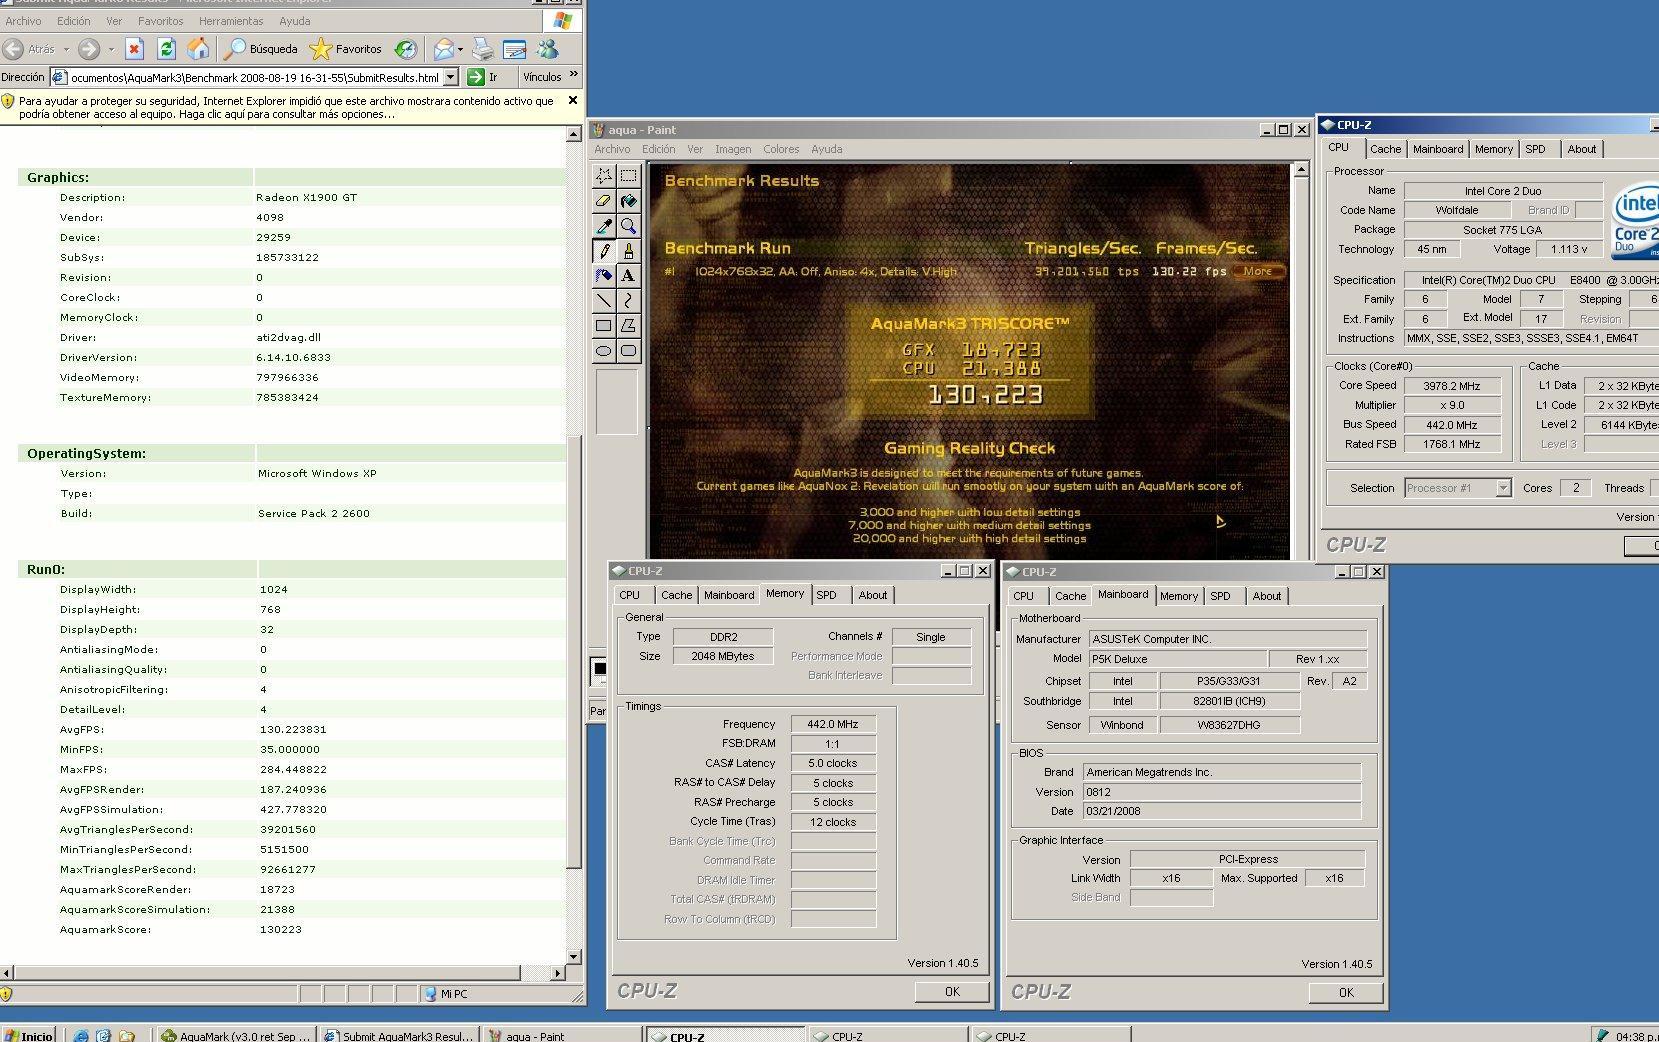Click the IE page horizontal scrollbar
1659x1042 pixels.
[x=267, y=972]
